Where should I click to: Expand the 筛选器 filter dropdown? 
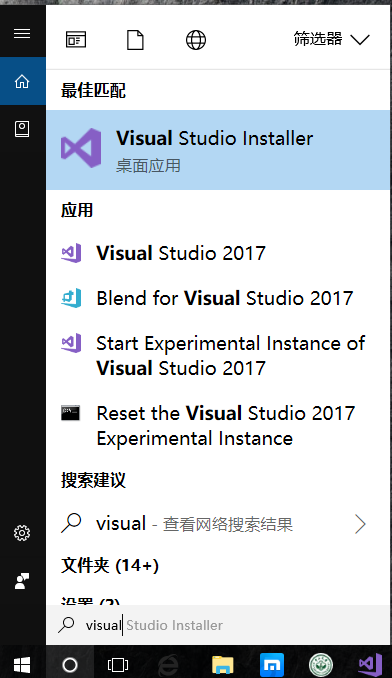pos(331,39)
